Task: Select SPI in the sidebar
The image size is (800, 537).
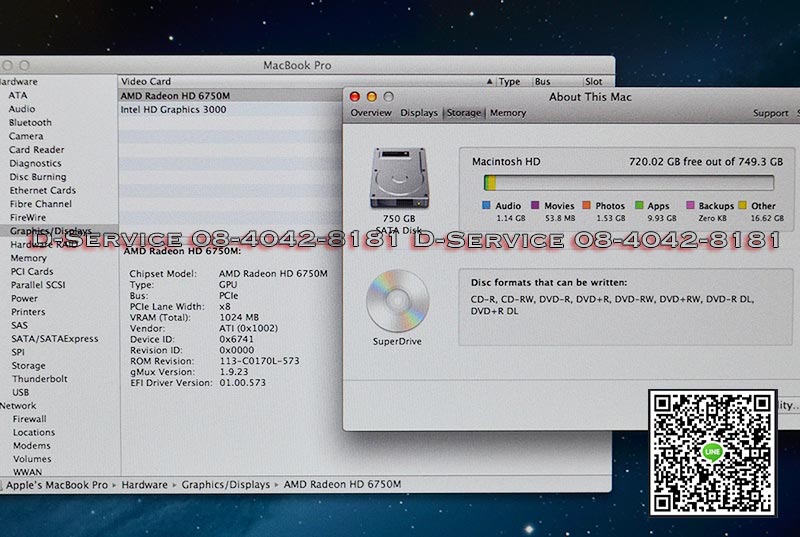Action: (18, 352)
